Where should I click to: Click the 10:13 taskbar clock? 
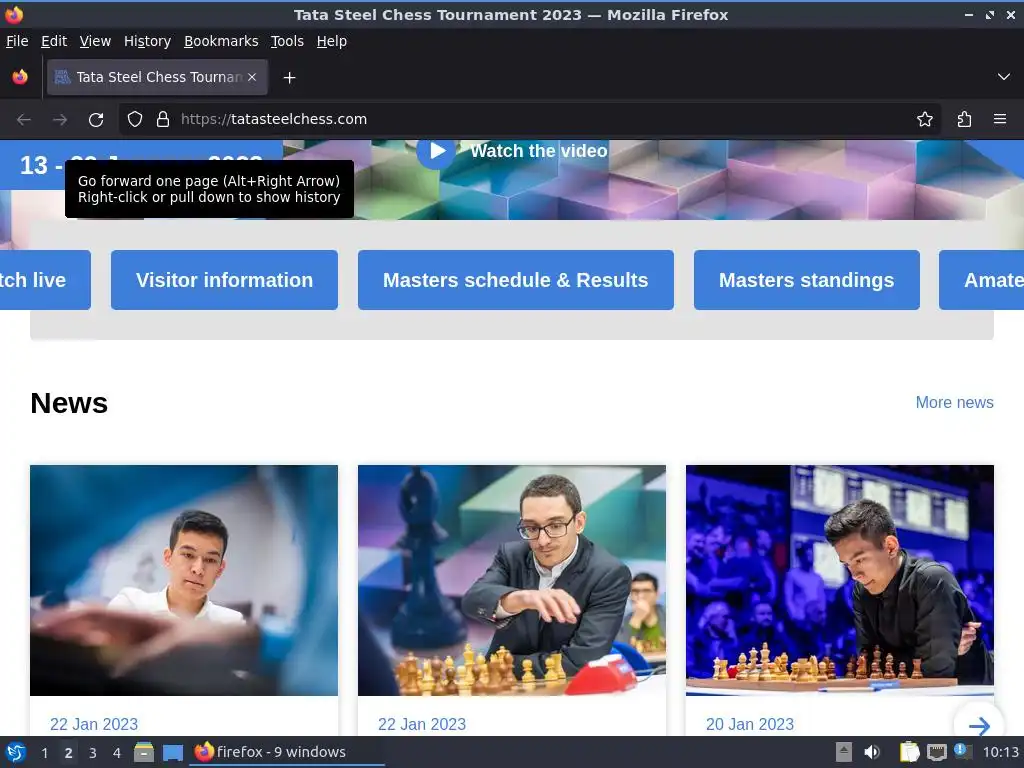click(x=1000, y=752)
